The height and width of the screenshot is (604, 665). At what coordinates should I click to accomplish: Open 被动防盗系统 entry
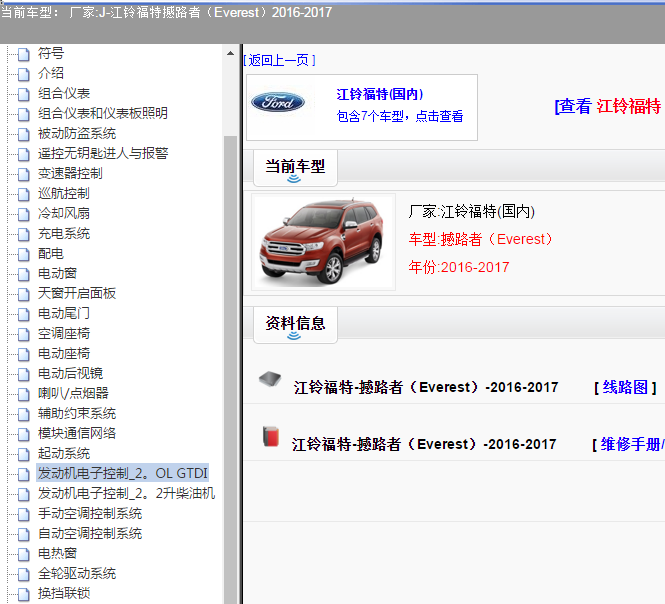[x=76, y=133]
